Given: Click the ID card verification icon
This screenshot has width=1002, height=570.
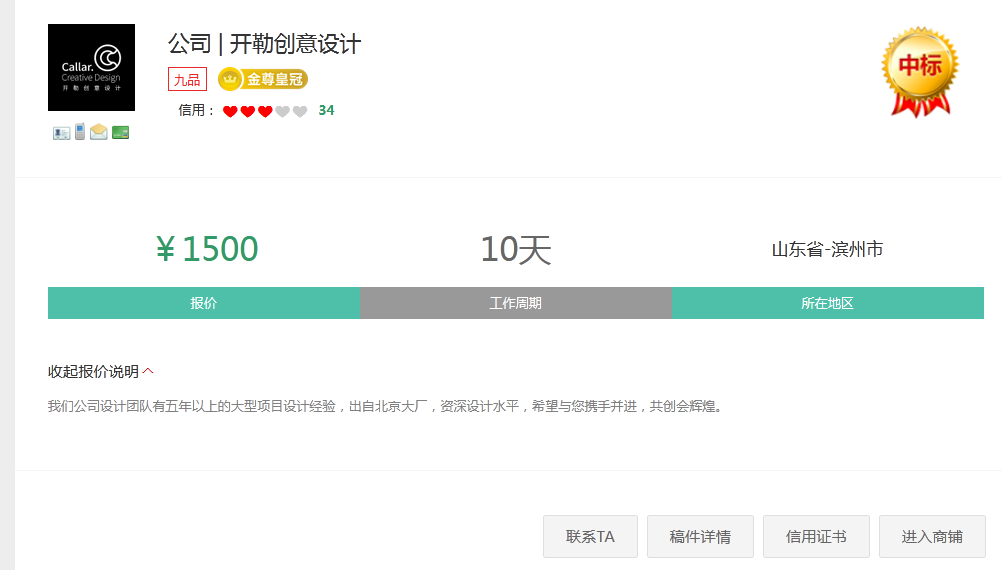Looking at the screenshot, I should pyautogui.click(x=61, y=132).
